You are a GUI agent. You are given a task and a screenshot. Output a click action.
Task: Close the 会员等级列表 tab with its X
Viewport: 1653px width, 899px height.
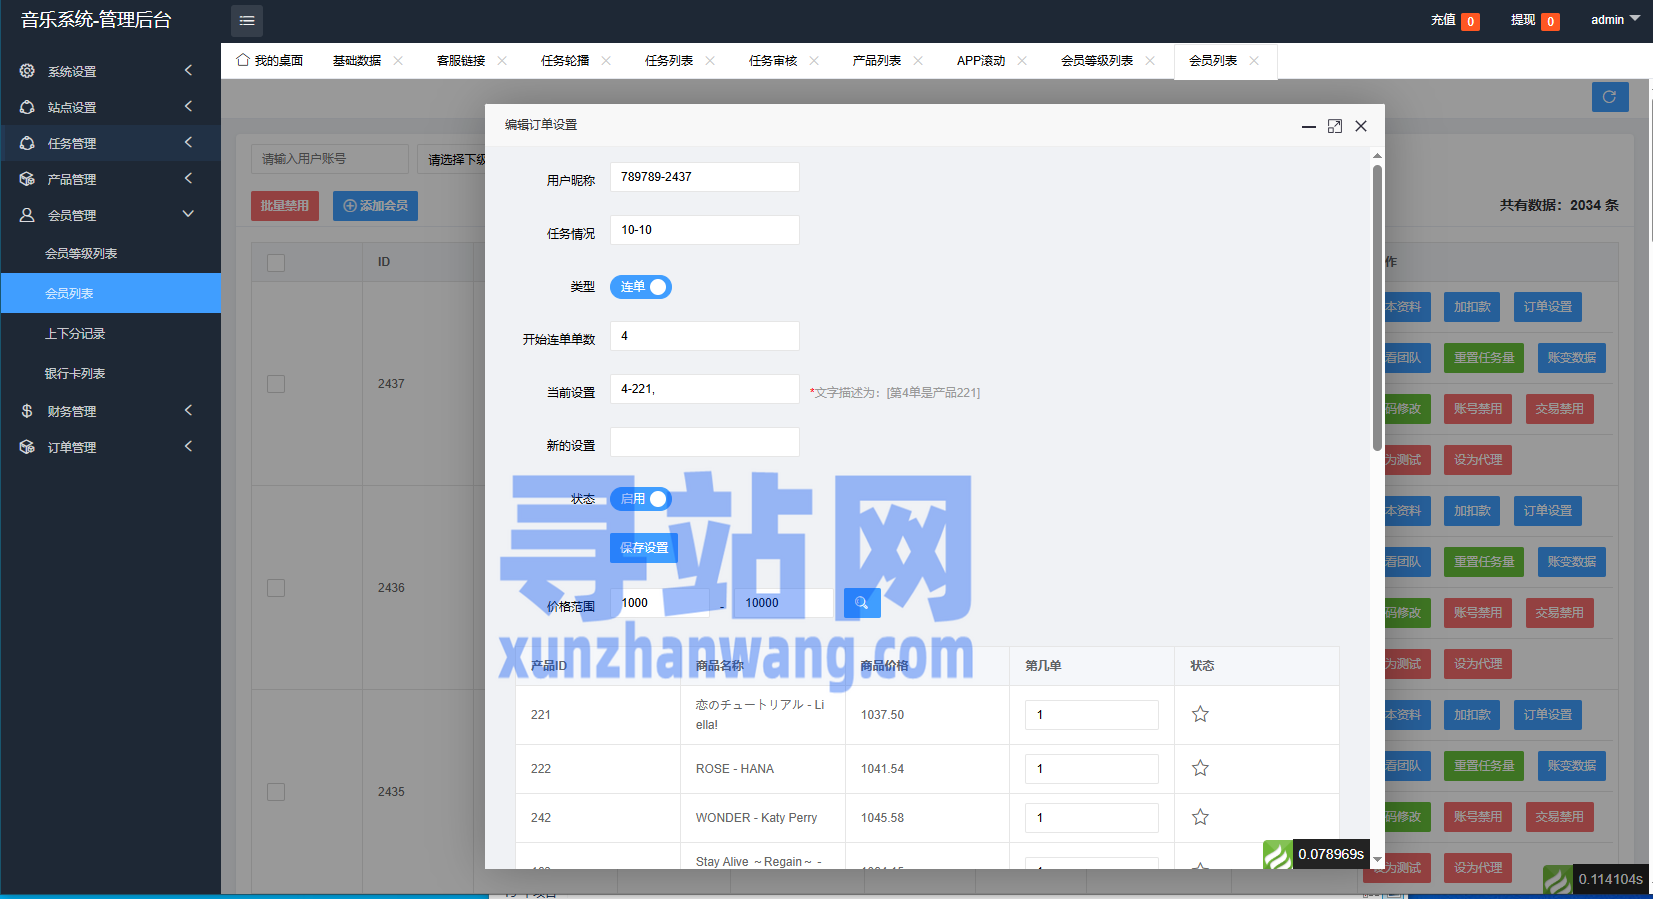coord(1150,61)
